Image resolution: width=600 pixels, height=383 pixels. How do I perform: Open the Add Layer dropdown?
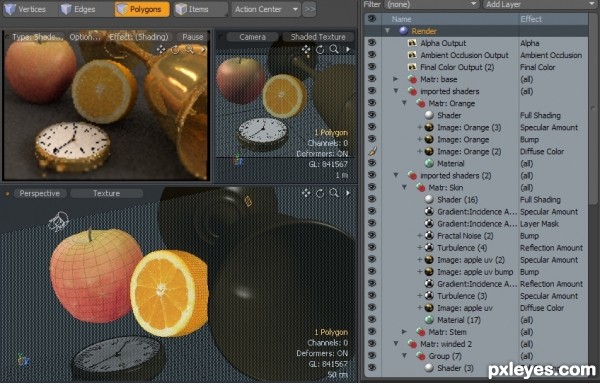tap(540, 4)
